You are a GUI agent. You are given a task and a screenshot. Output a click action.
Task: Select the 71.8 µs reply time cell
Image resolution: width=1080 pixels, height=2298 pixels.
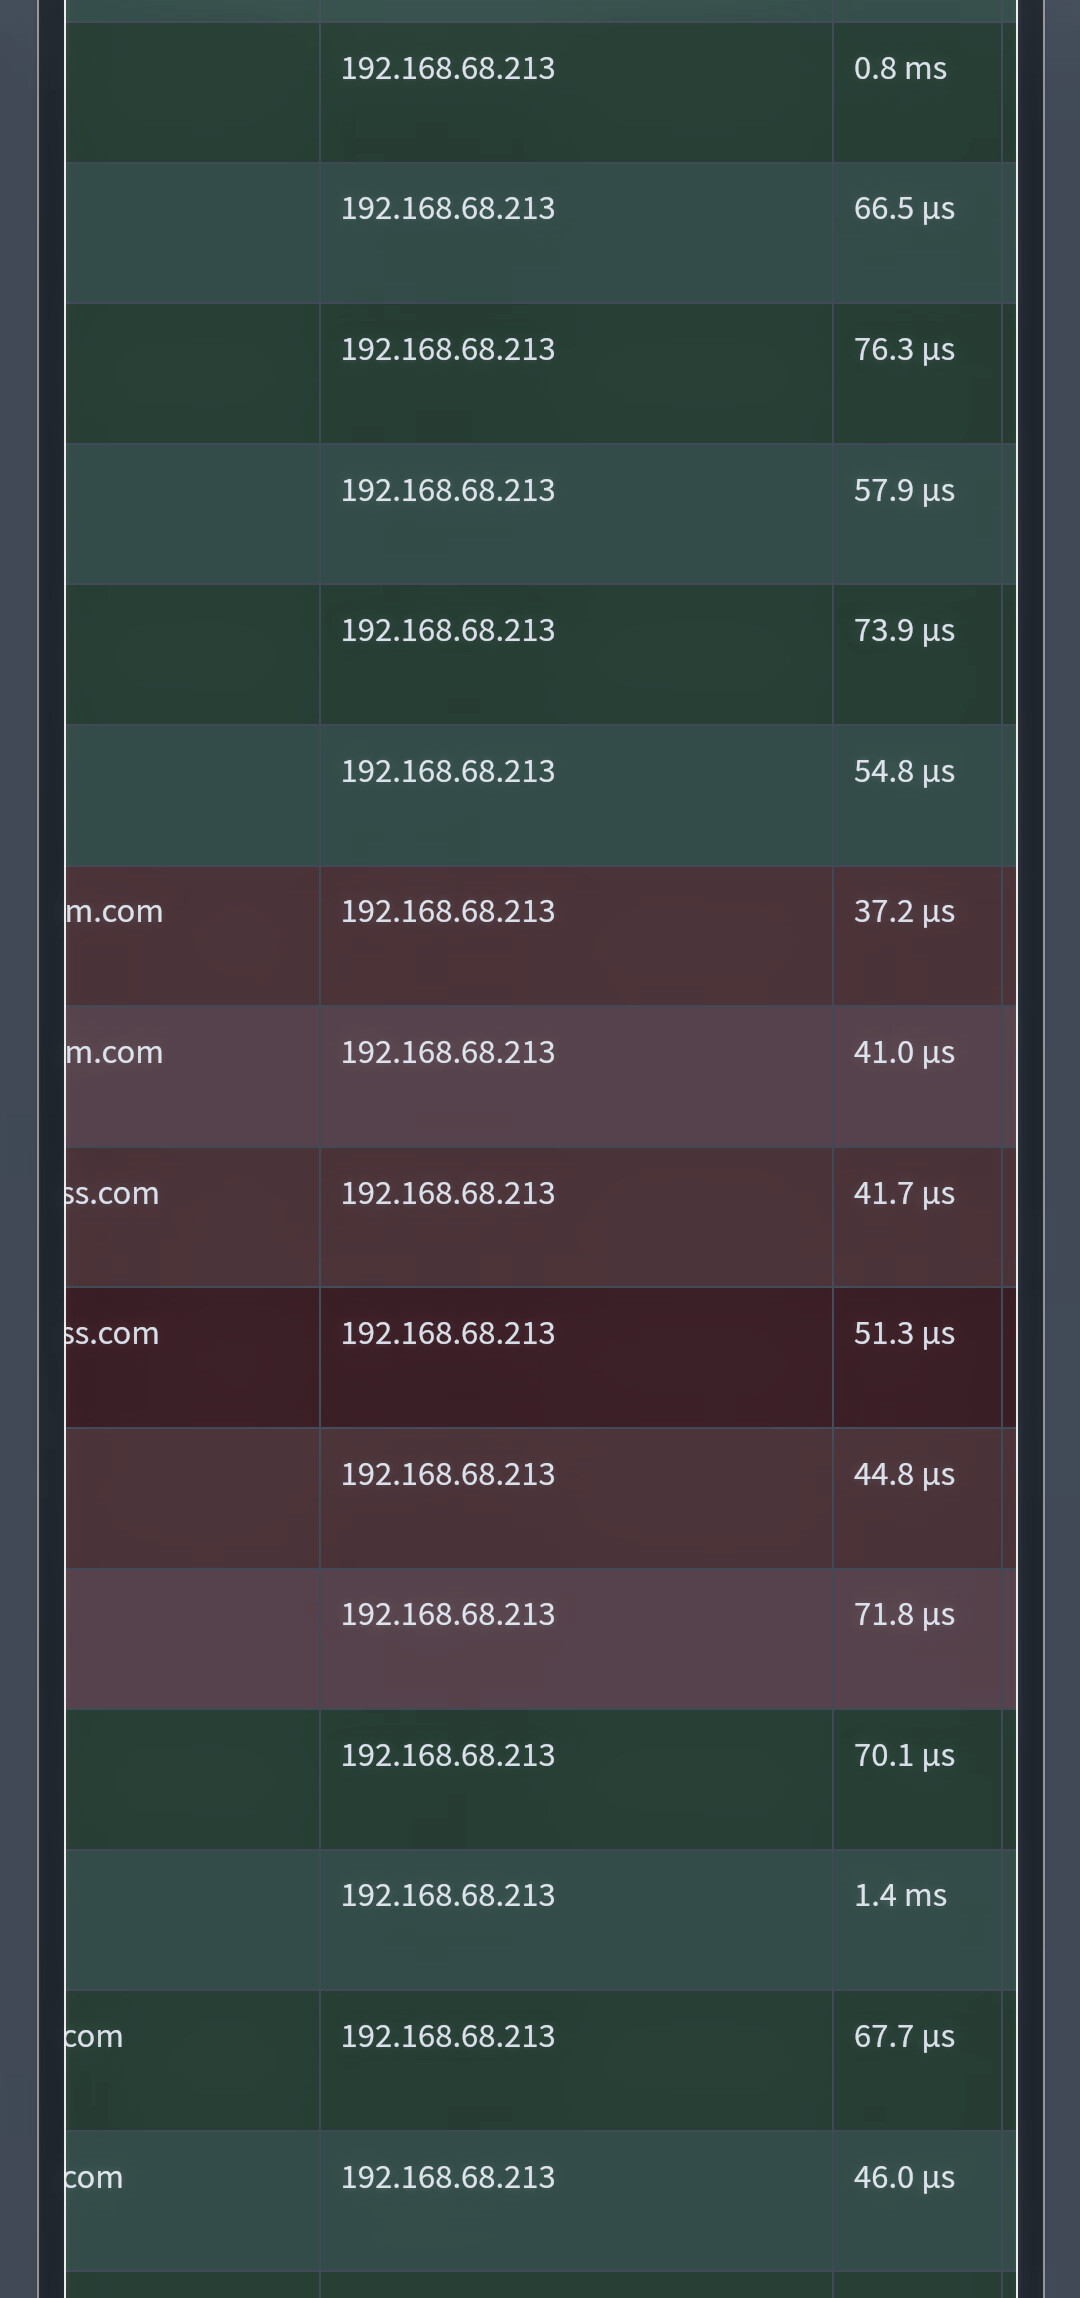(904, 1614)
